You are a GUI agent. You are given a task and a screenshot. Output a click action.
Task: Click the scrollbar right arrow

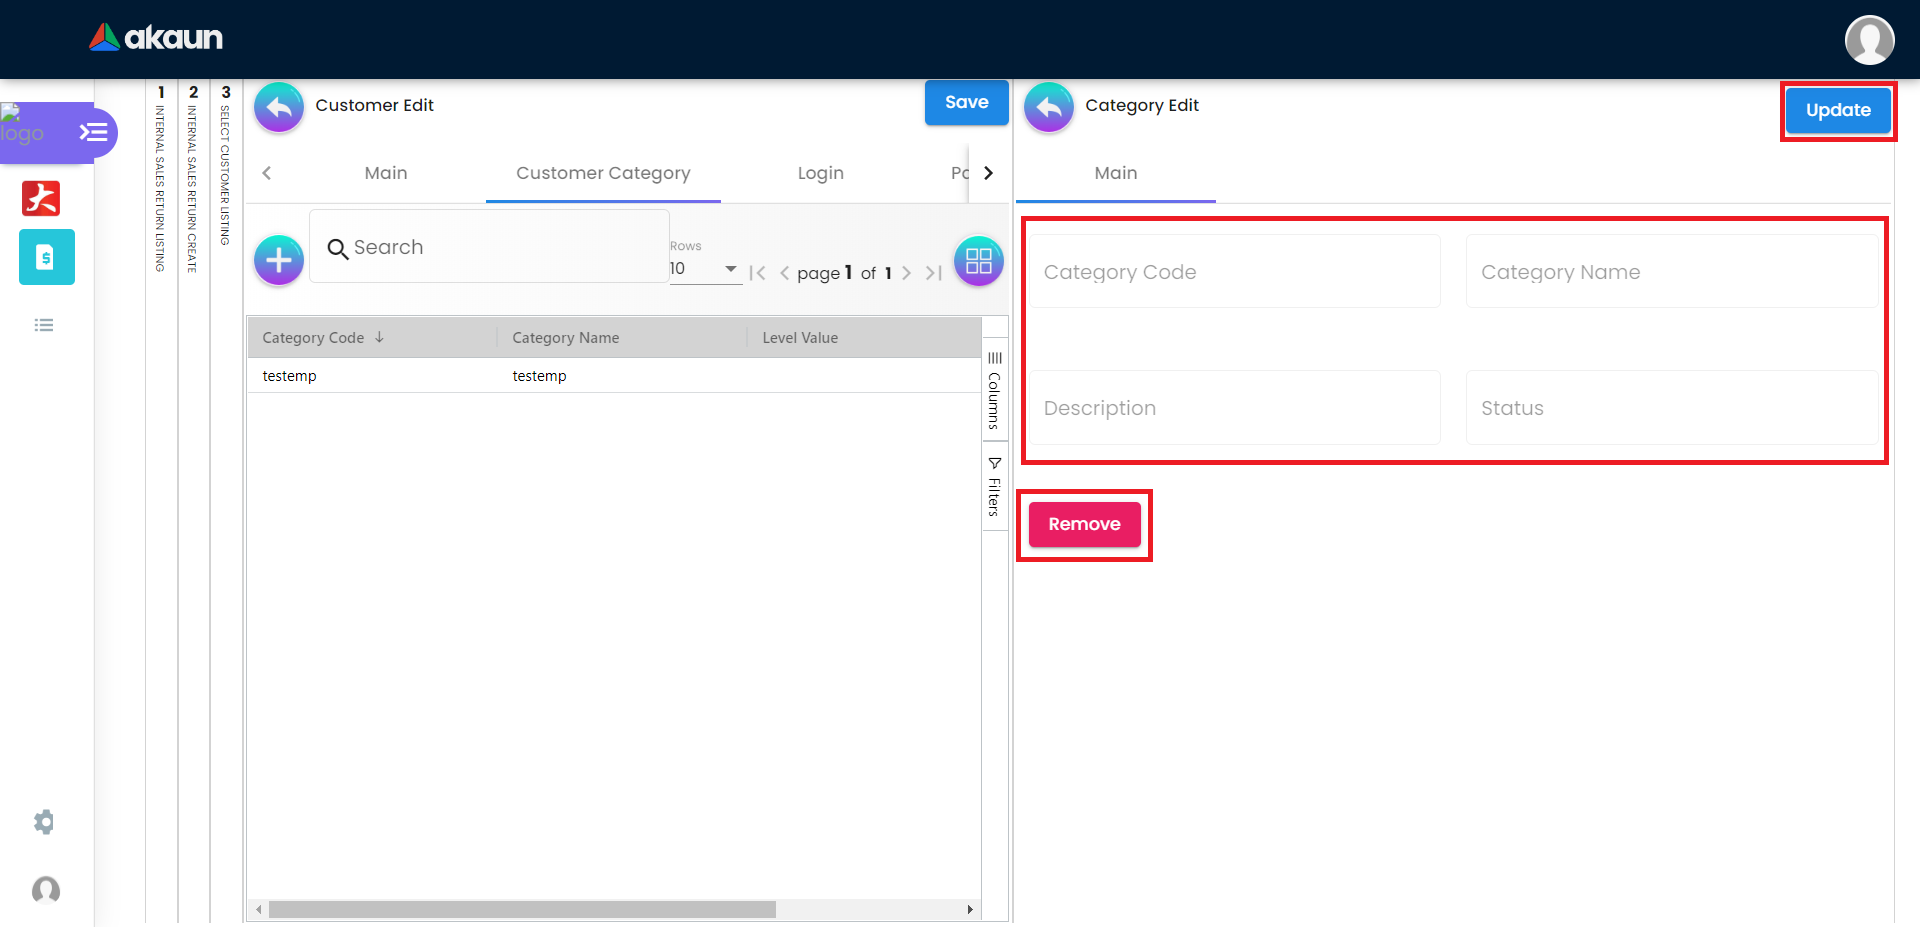(970, 909)
